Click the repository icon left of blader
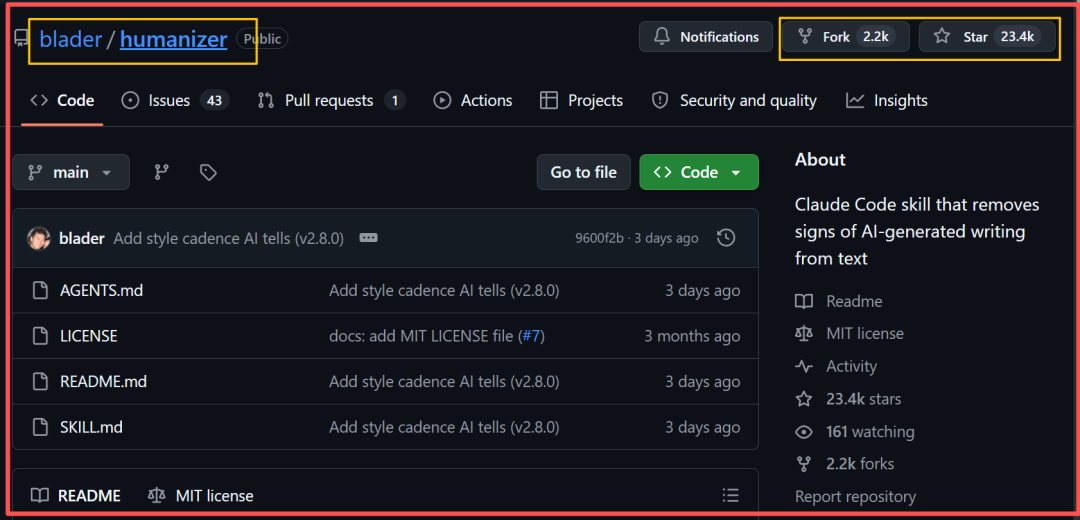 [21, 38]
